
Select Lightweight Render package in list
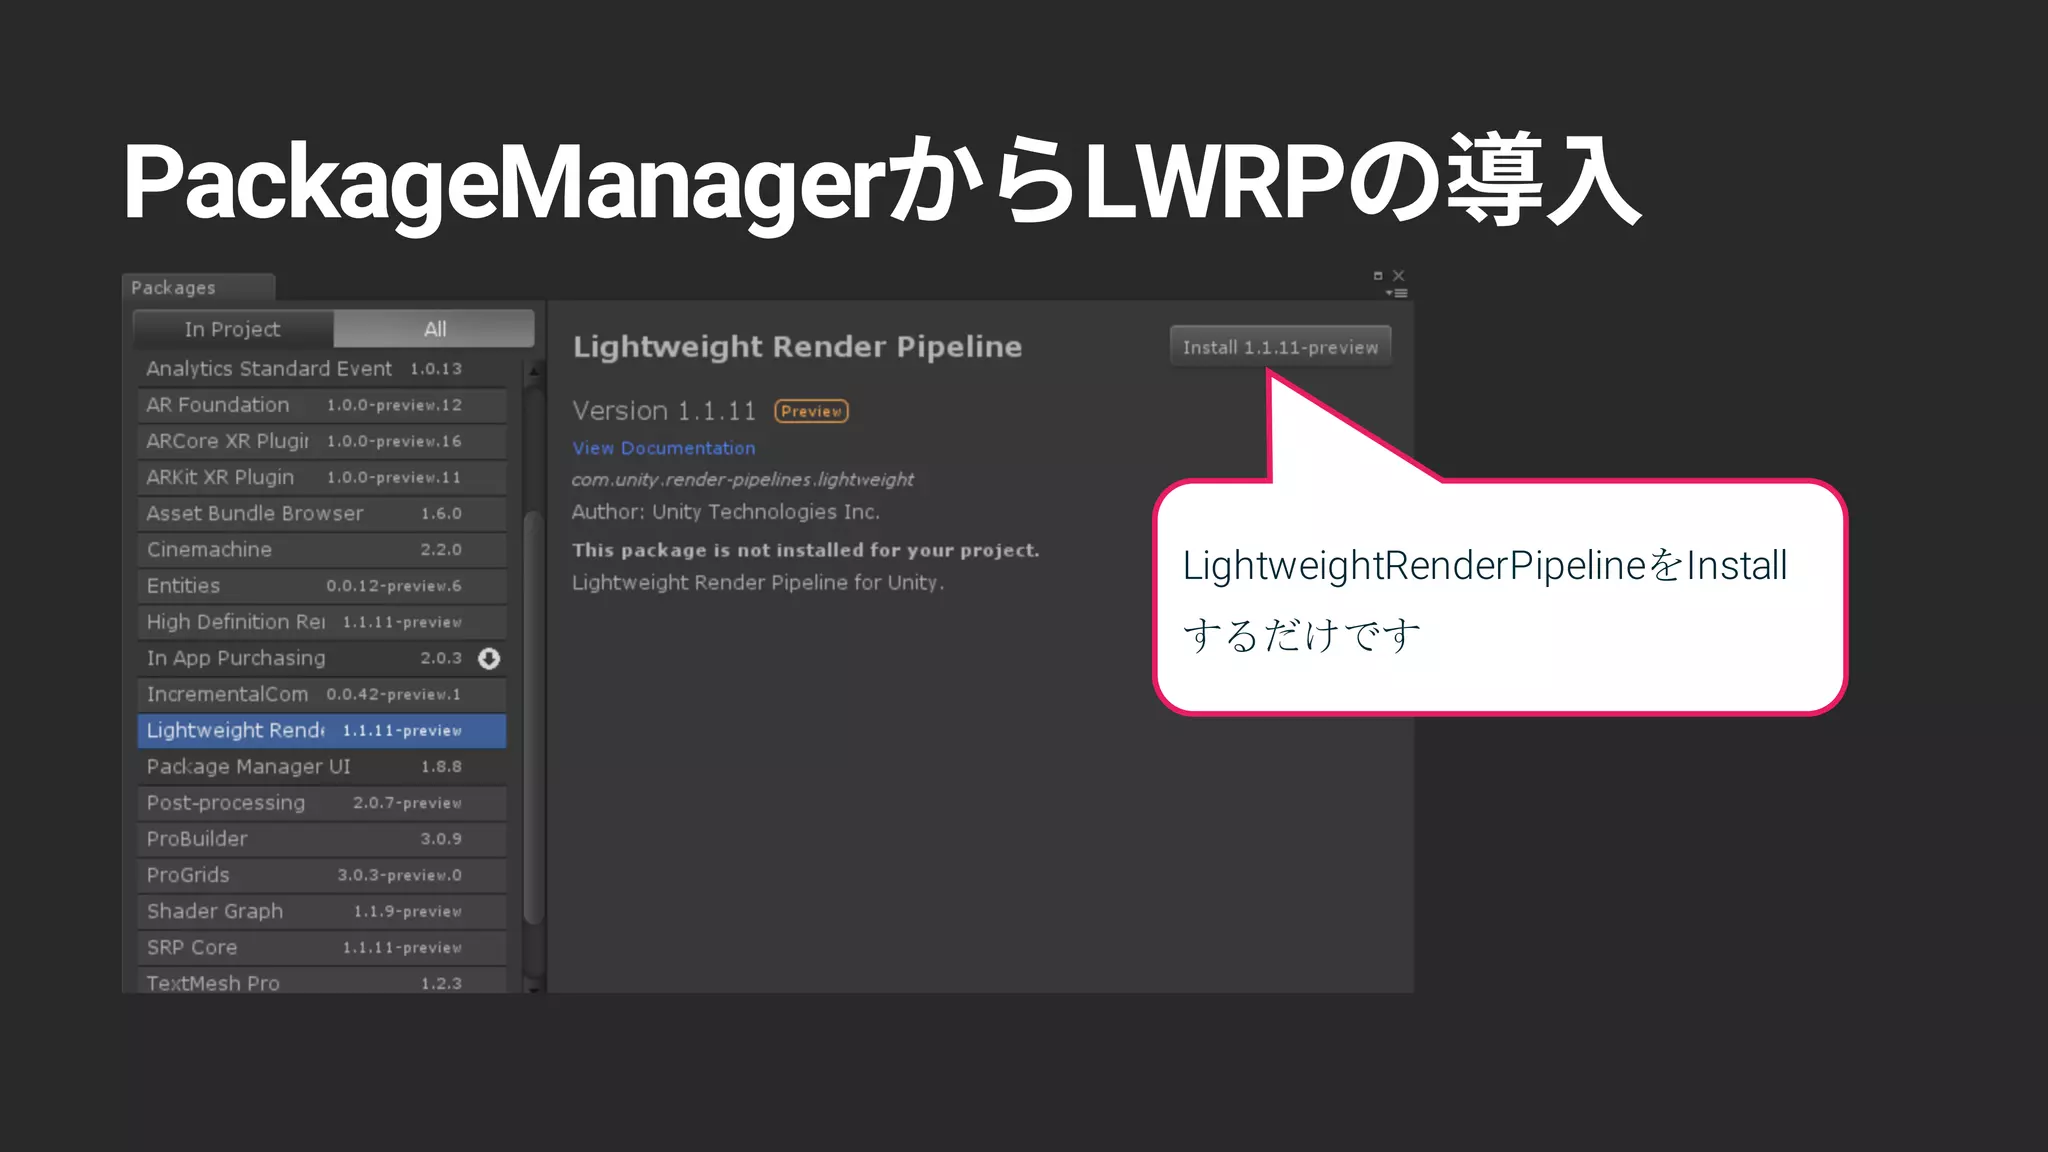tap(321, 730)
